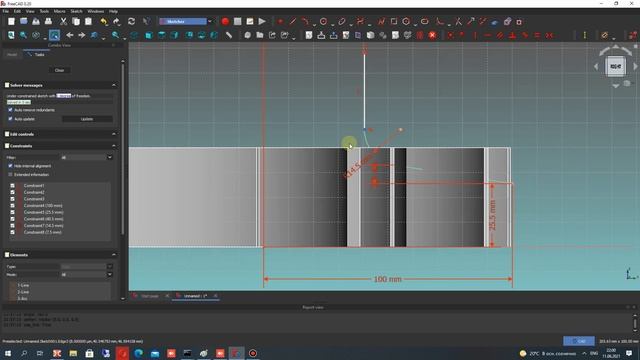This screenshot has height=360, width=640.
Task: Select the sketcher Point tool
Action: point(280,22)
